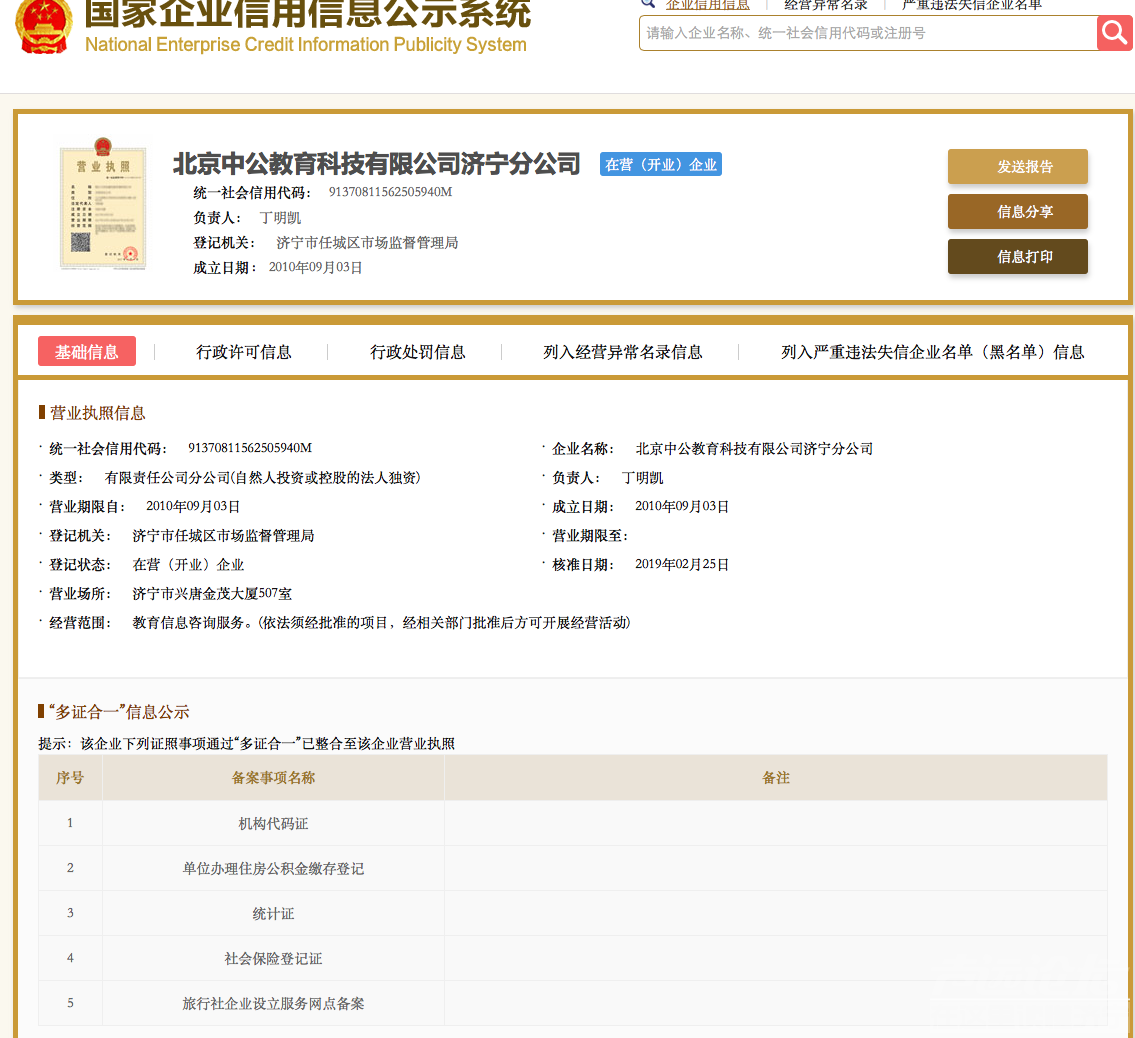Click the license-info 登记状态 value 在营（开业）企业

pos(188,565)
